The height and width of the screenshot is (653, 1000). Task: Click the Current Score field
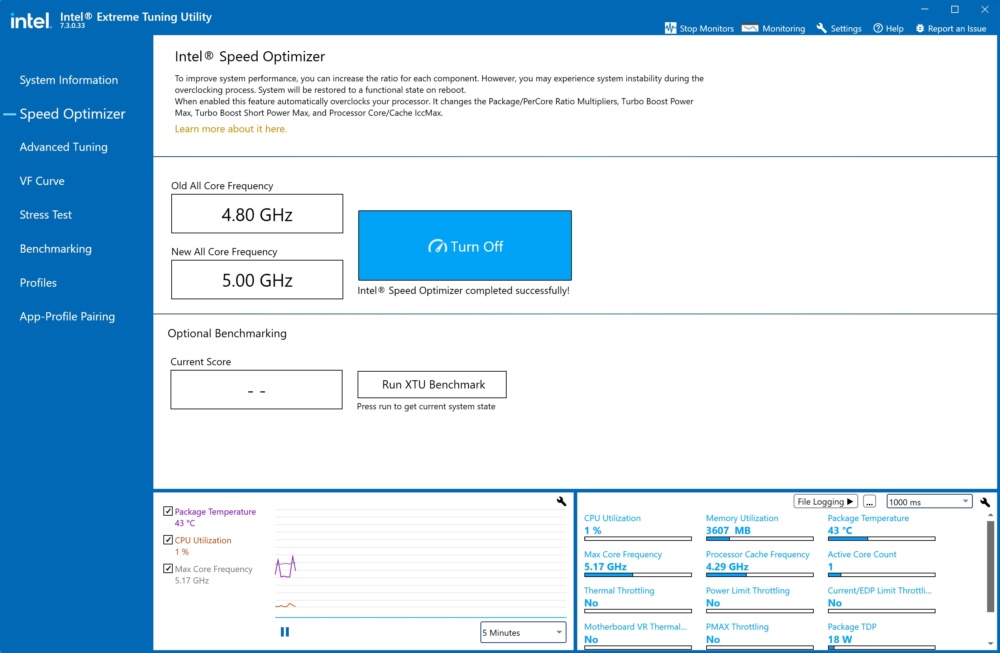pos(256,390)
